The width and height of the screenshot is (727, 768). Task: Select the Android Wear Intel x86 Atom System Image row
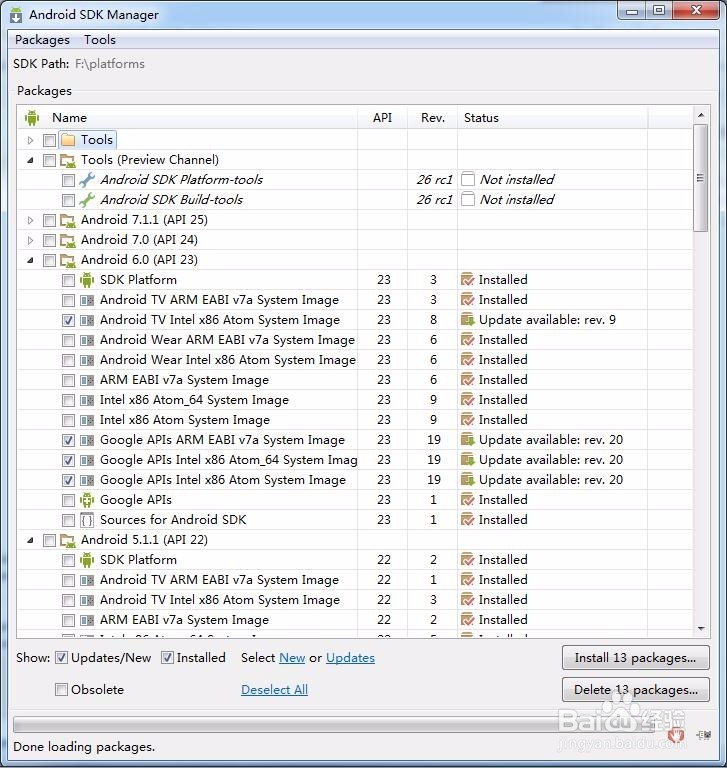point(355,360)
